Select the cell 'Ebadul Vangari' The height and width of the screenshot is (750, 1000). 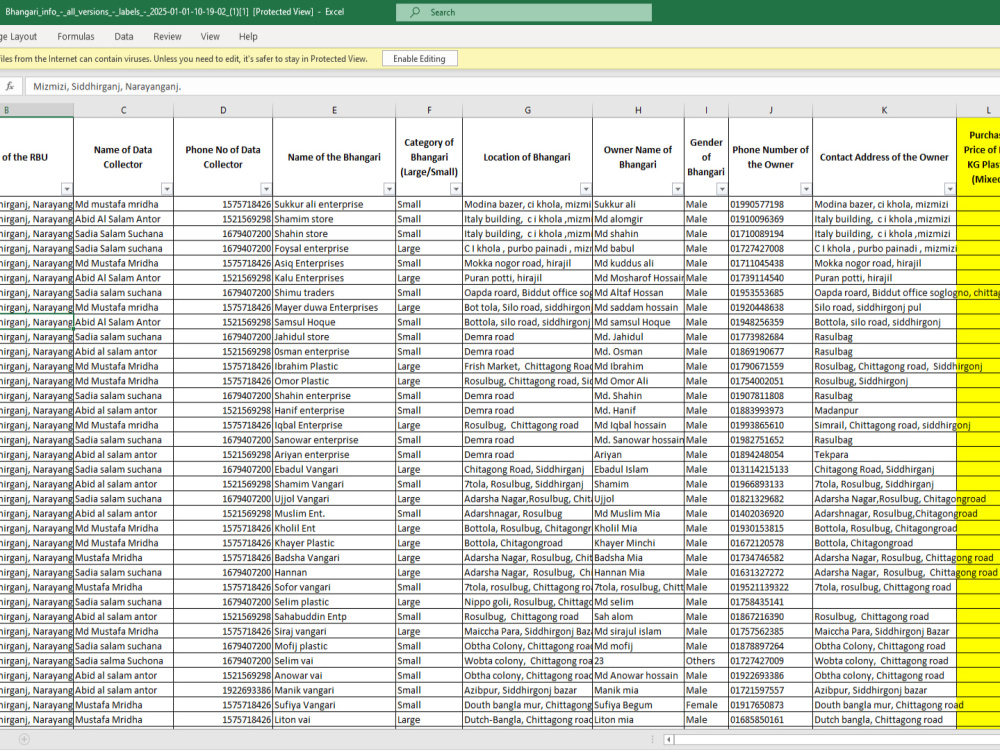[x=334, y=469]
